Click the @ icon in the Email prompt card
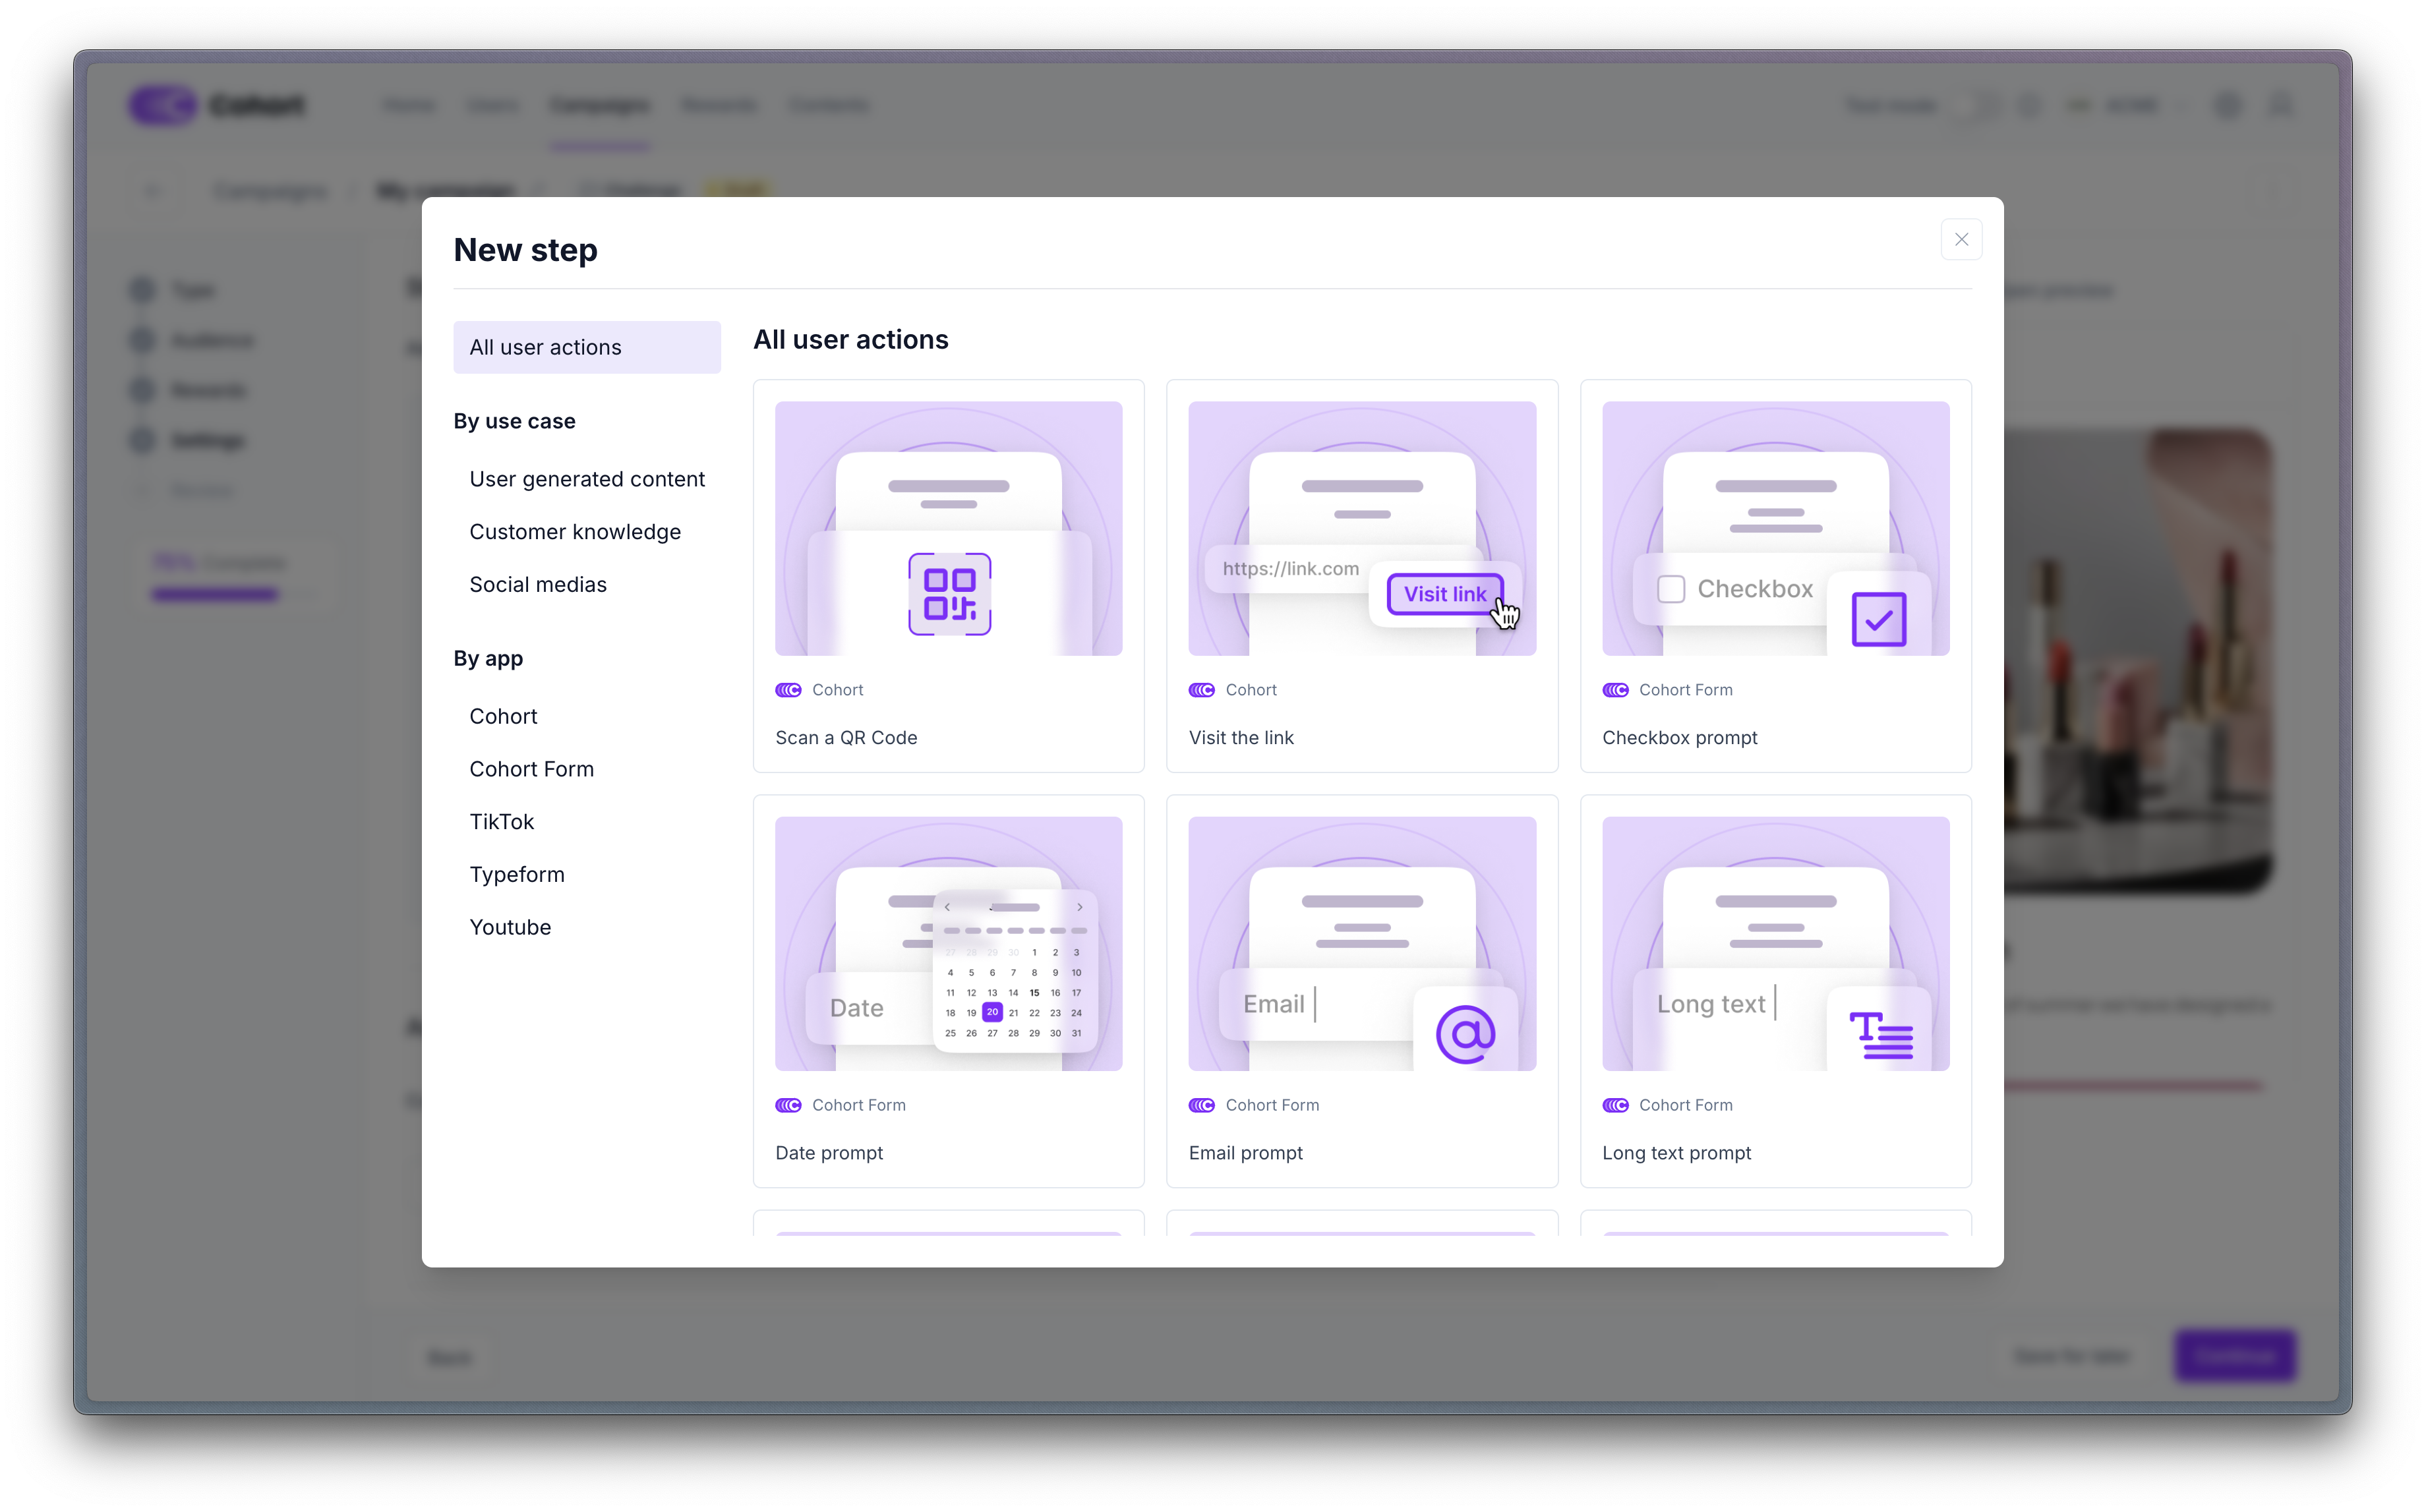2426x1512 pixels. [x=1465, y=1034]
